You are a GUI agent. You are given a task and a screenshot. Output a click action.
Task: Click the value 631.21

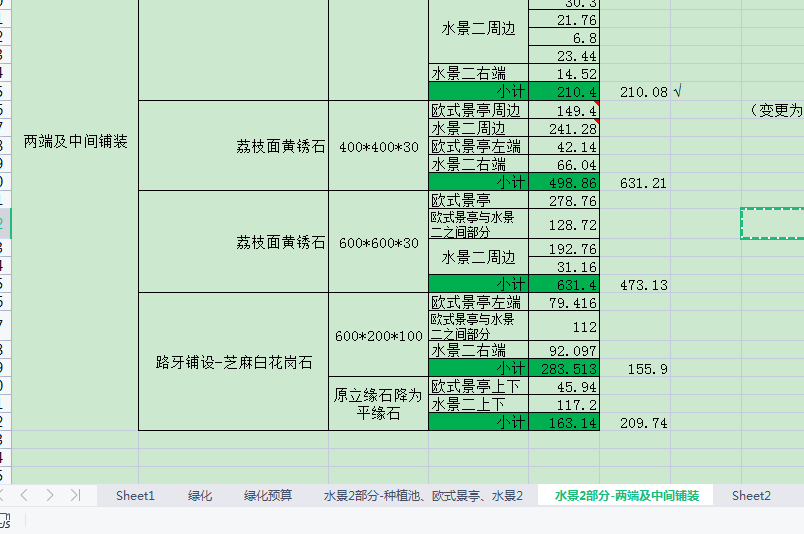(635, 182)
